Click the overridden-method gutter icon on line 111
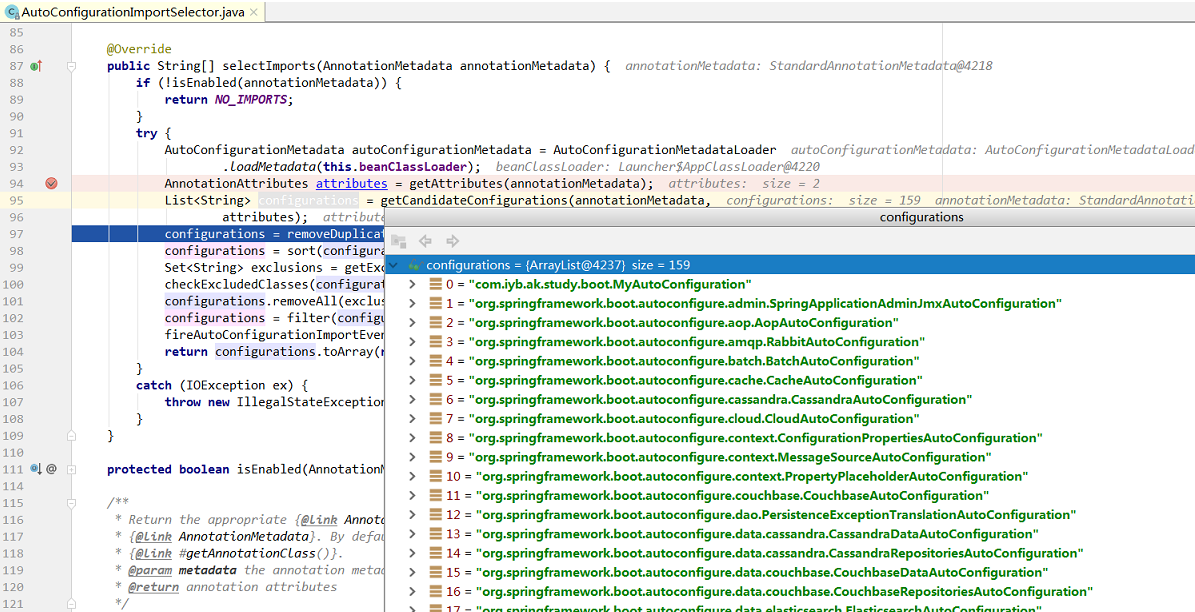 36,469
